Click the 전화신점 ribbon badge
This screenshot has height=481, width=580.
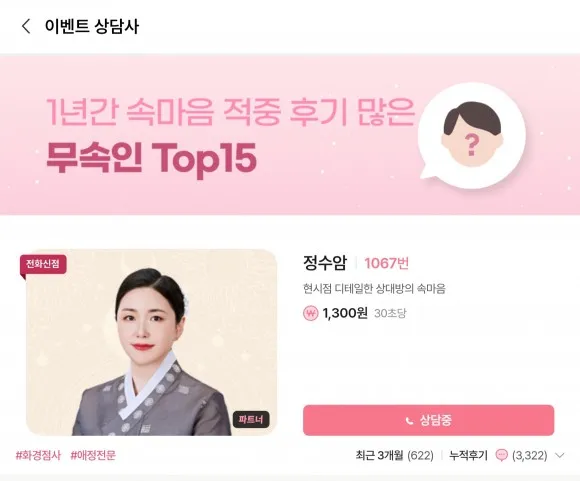pos(43,265)
